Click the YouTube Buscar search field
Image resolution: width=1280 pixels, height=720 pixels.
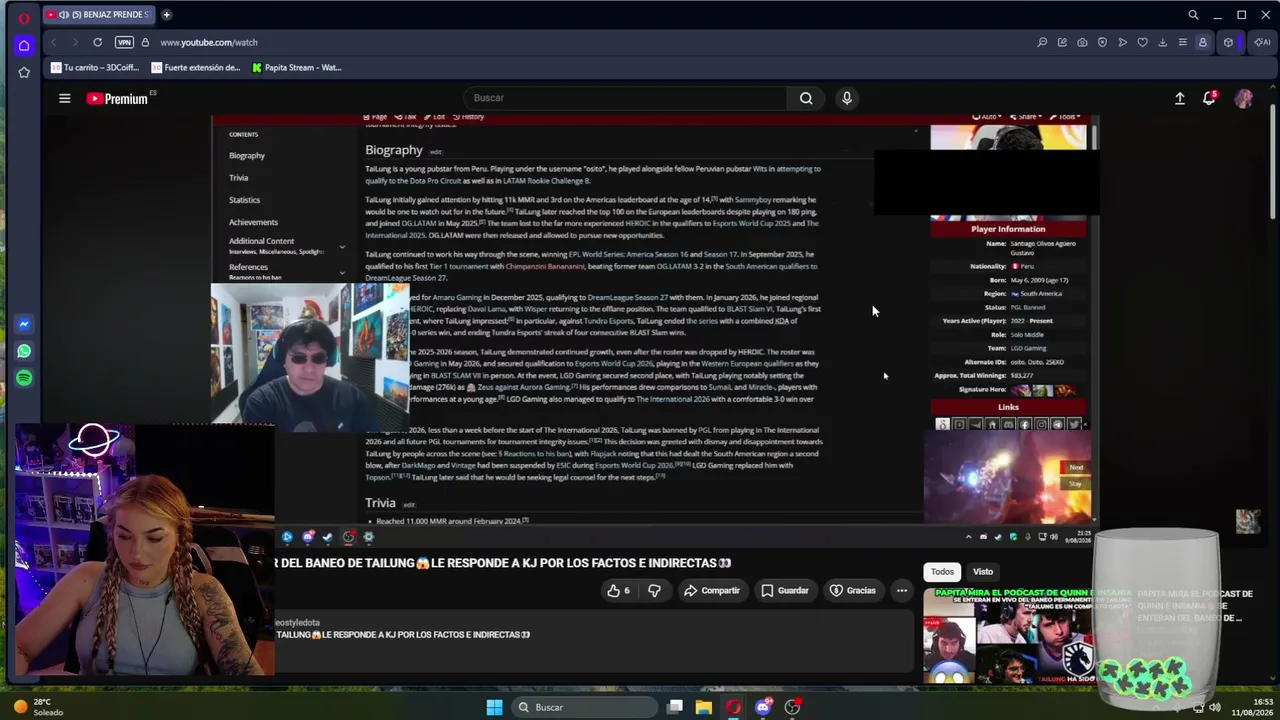tap(627, 98)
